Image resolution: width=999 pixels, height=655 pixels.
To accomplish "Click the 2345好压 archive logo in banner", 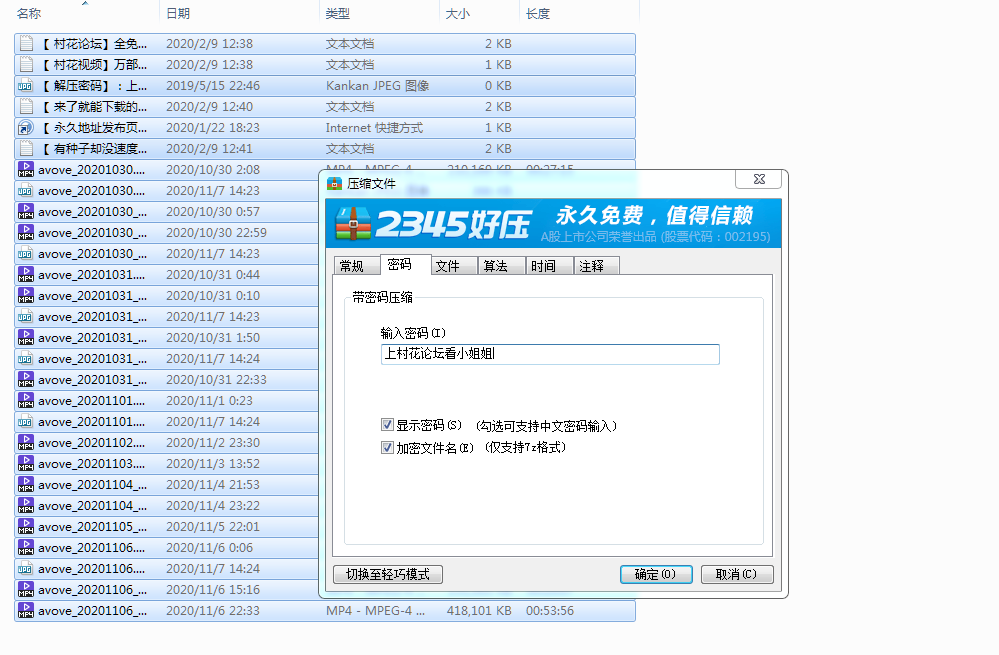I will click(354, 224).
